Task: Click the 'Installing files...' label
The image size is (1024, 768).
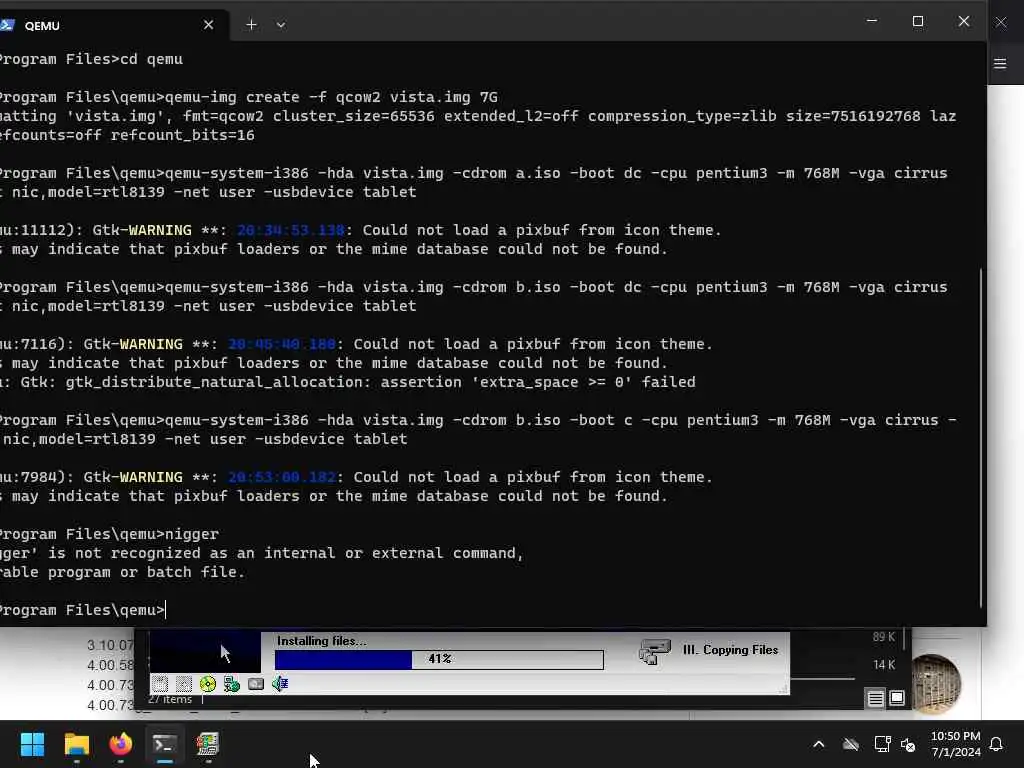Action: tap(321, 641)
